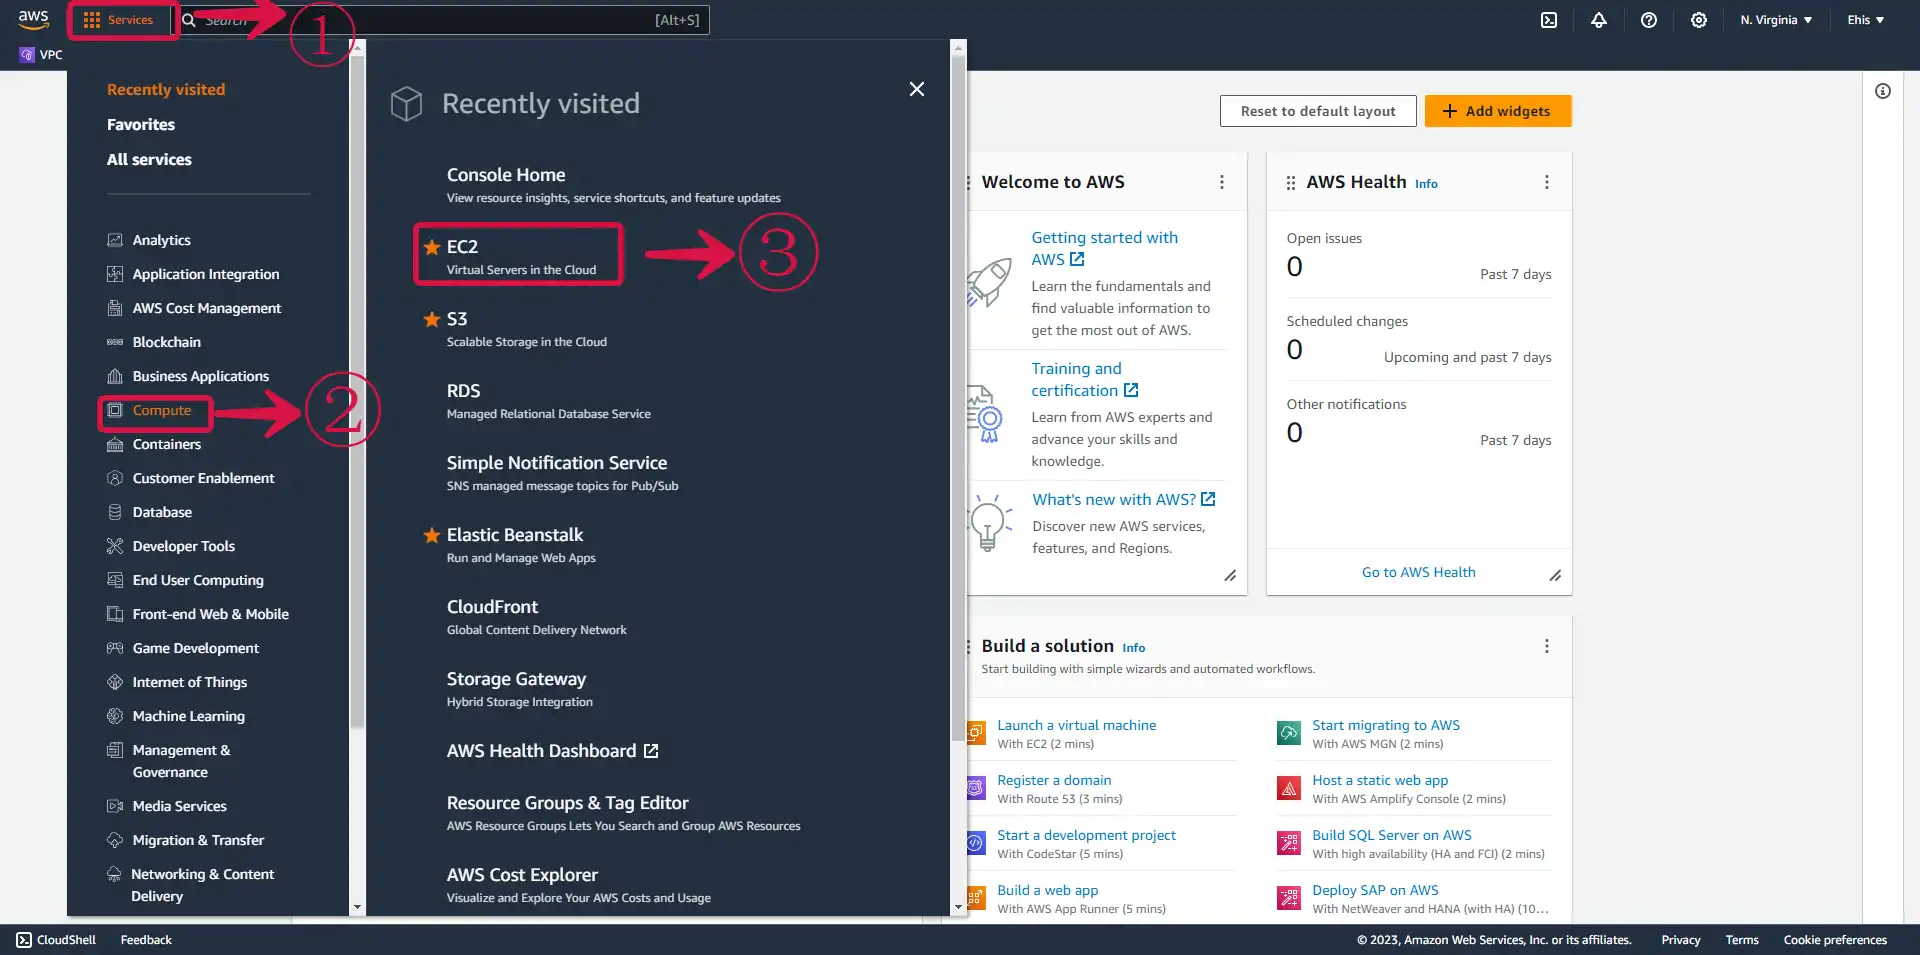Open Training and certification link
This screenshot has height=955, width=1920.
pos(1085,380)
